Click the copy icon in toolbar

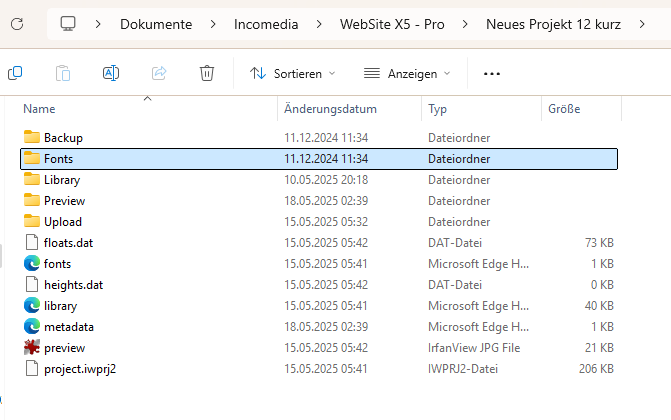click(x=15, y=73)
